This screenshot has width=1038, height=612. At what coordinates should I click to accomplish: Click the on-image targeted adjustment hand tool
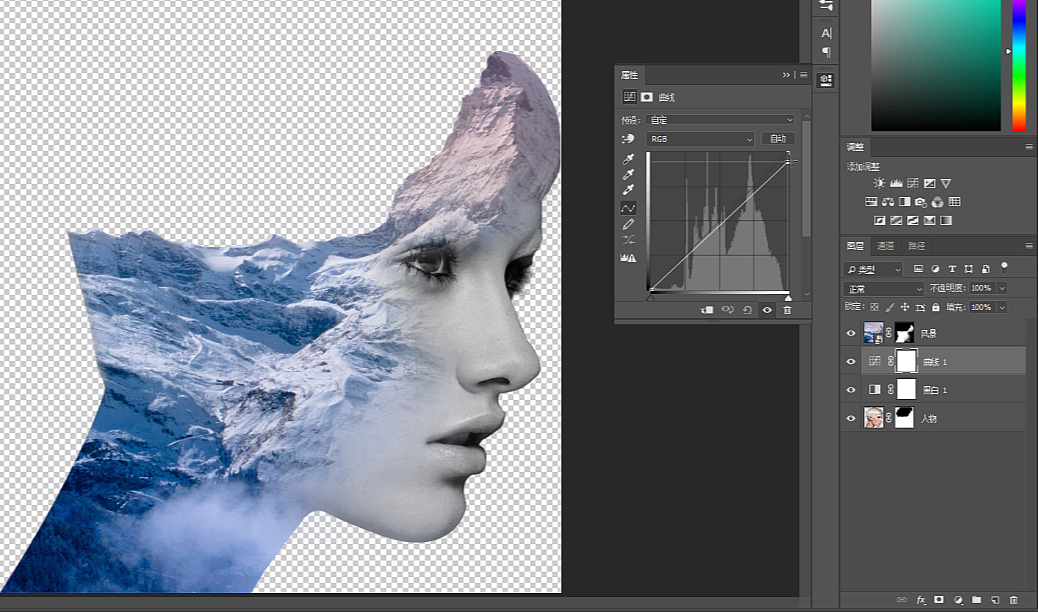pyautogui.click(x=628, y=139)
